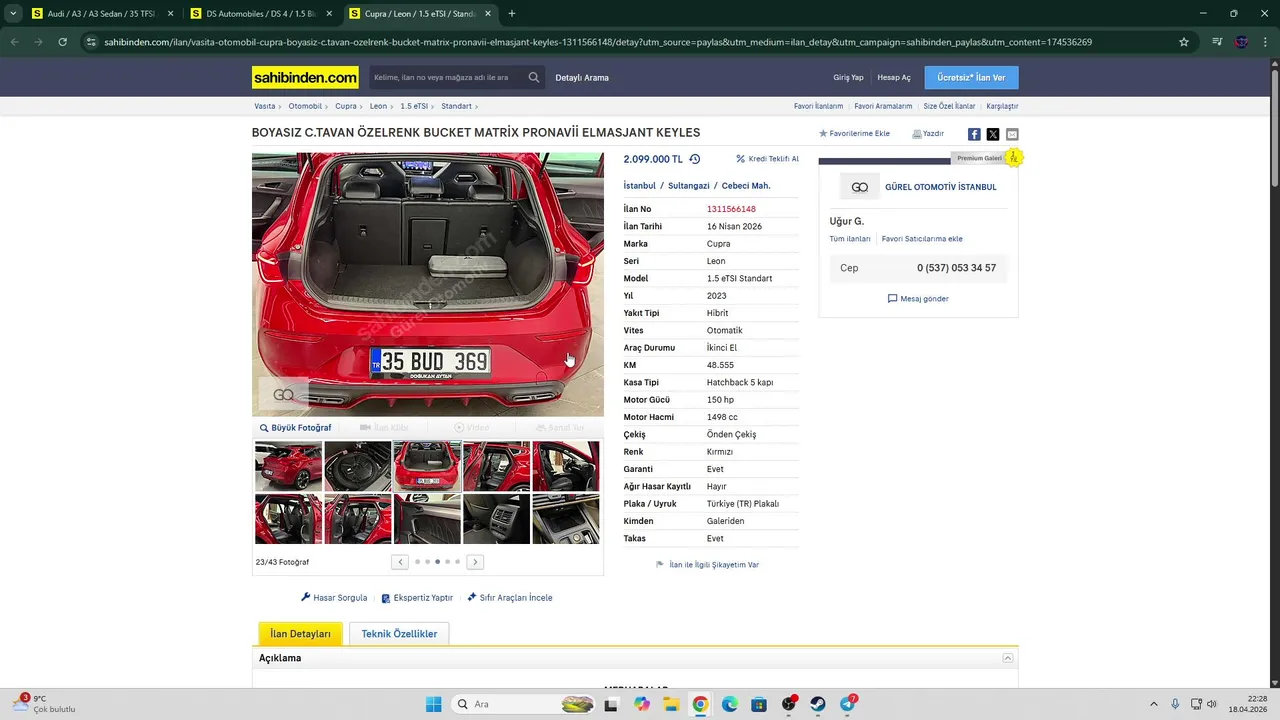Open Microsoft Store from taskbar
This screenshot has width=1280, height=720.
(759, 704)
